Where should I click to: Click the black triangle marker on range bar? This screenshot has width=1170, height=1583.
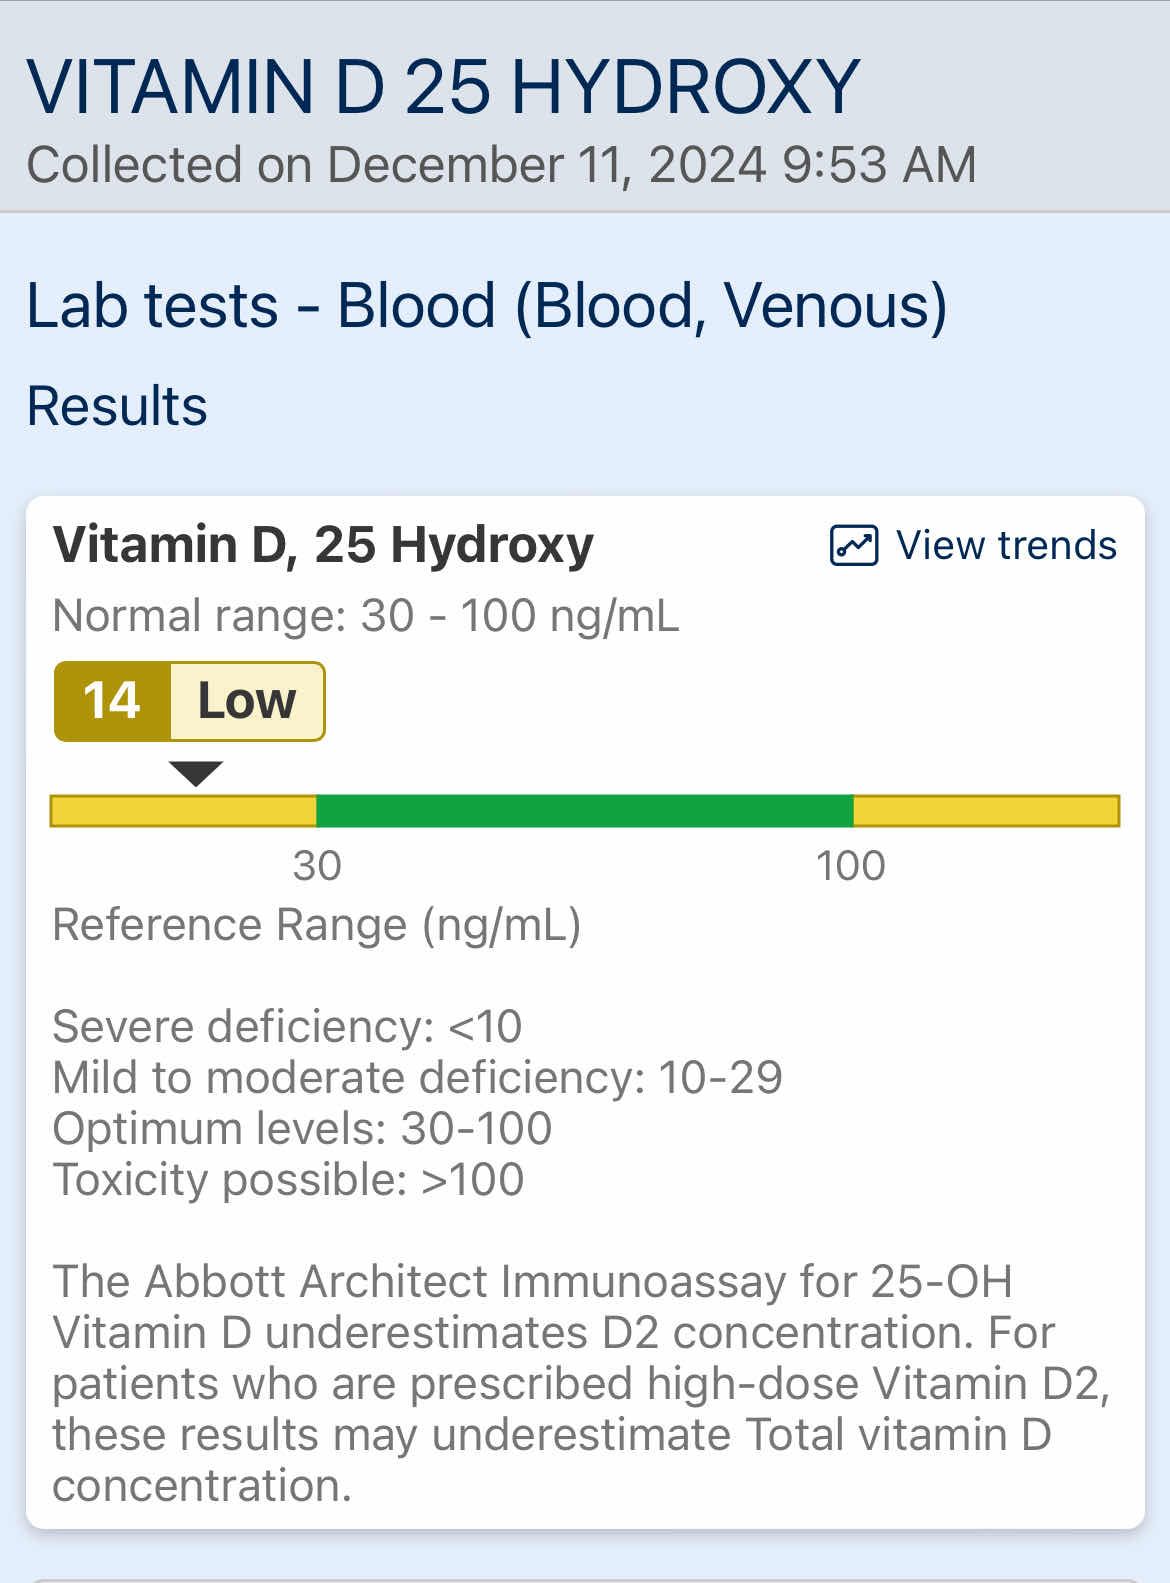[195, 773]
